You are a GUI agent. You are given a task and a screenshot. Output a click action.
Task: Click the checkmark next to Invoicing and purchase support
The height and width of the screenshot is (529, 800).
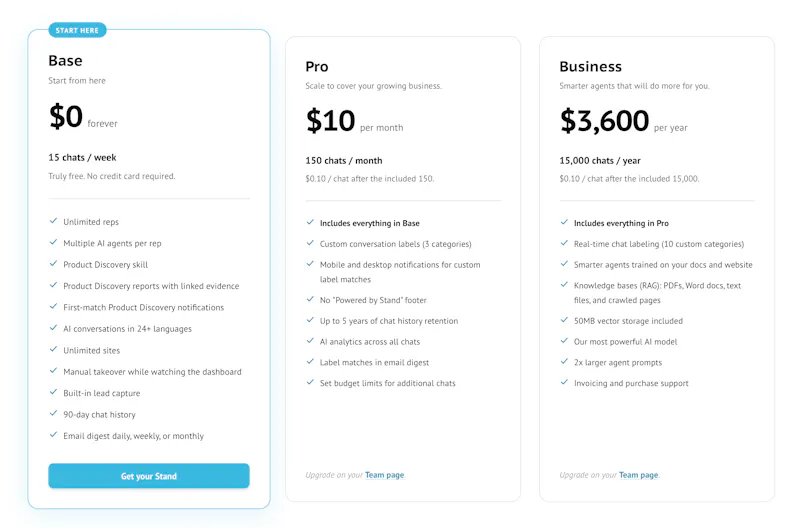(564, 382)
